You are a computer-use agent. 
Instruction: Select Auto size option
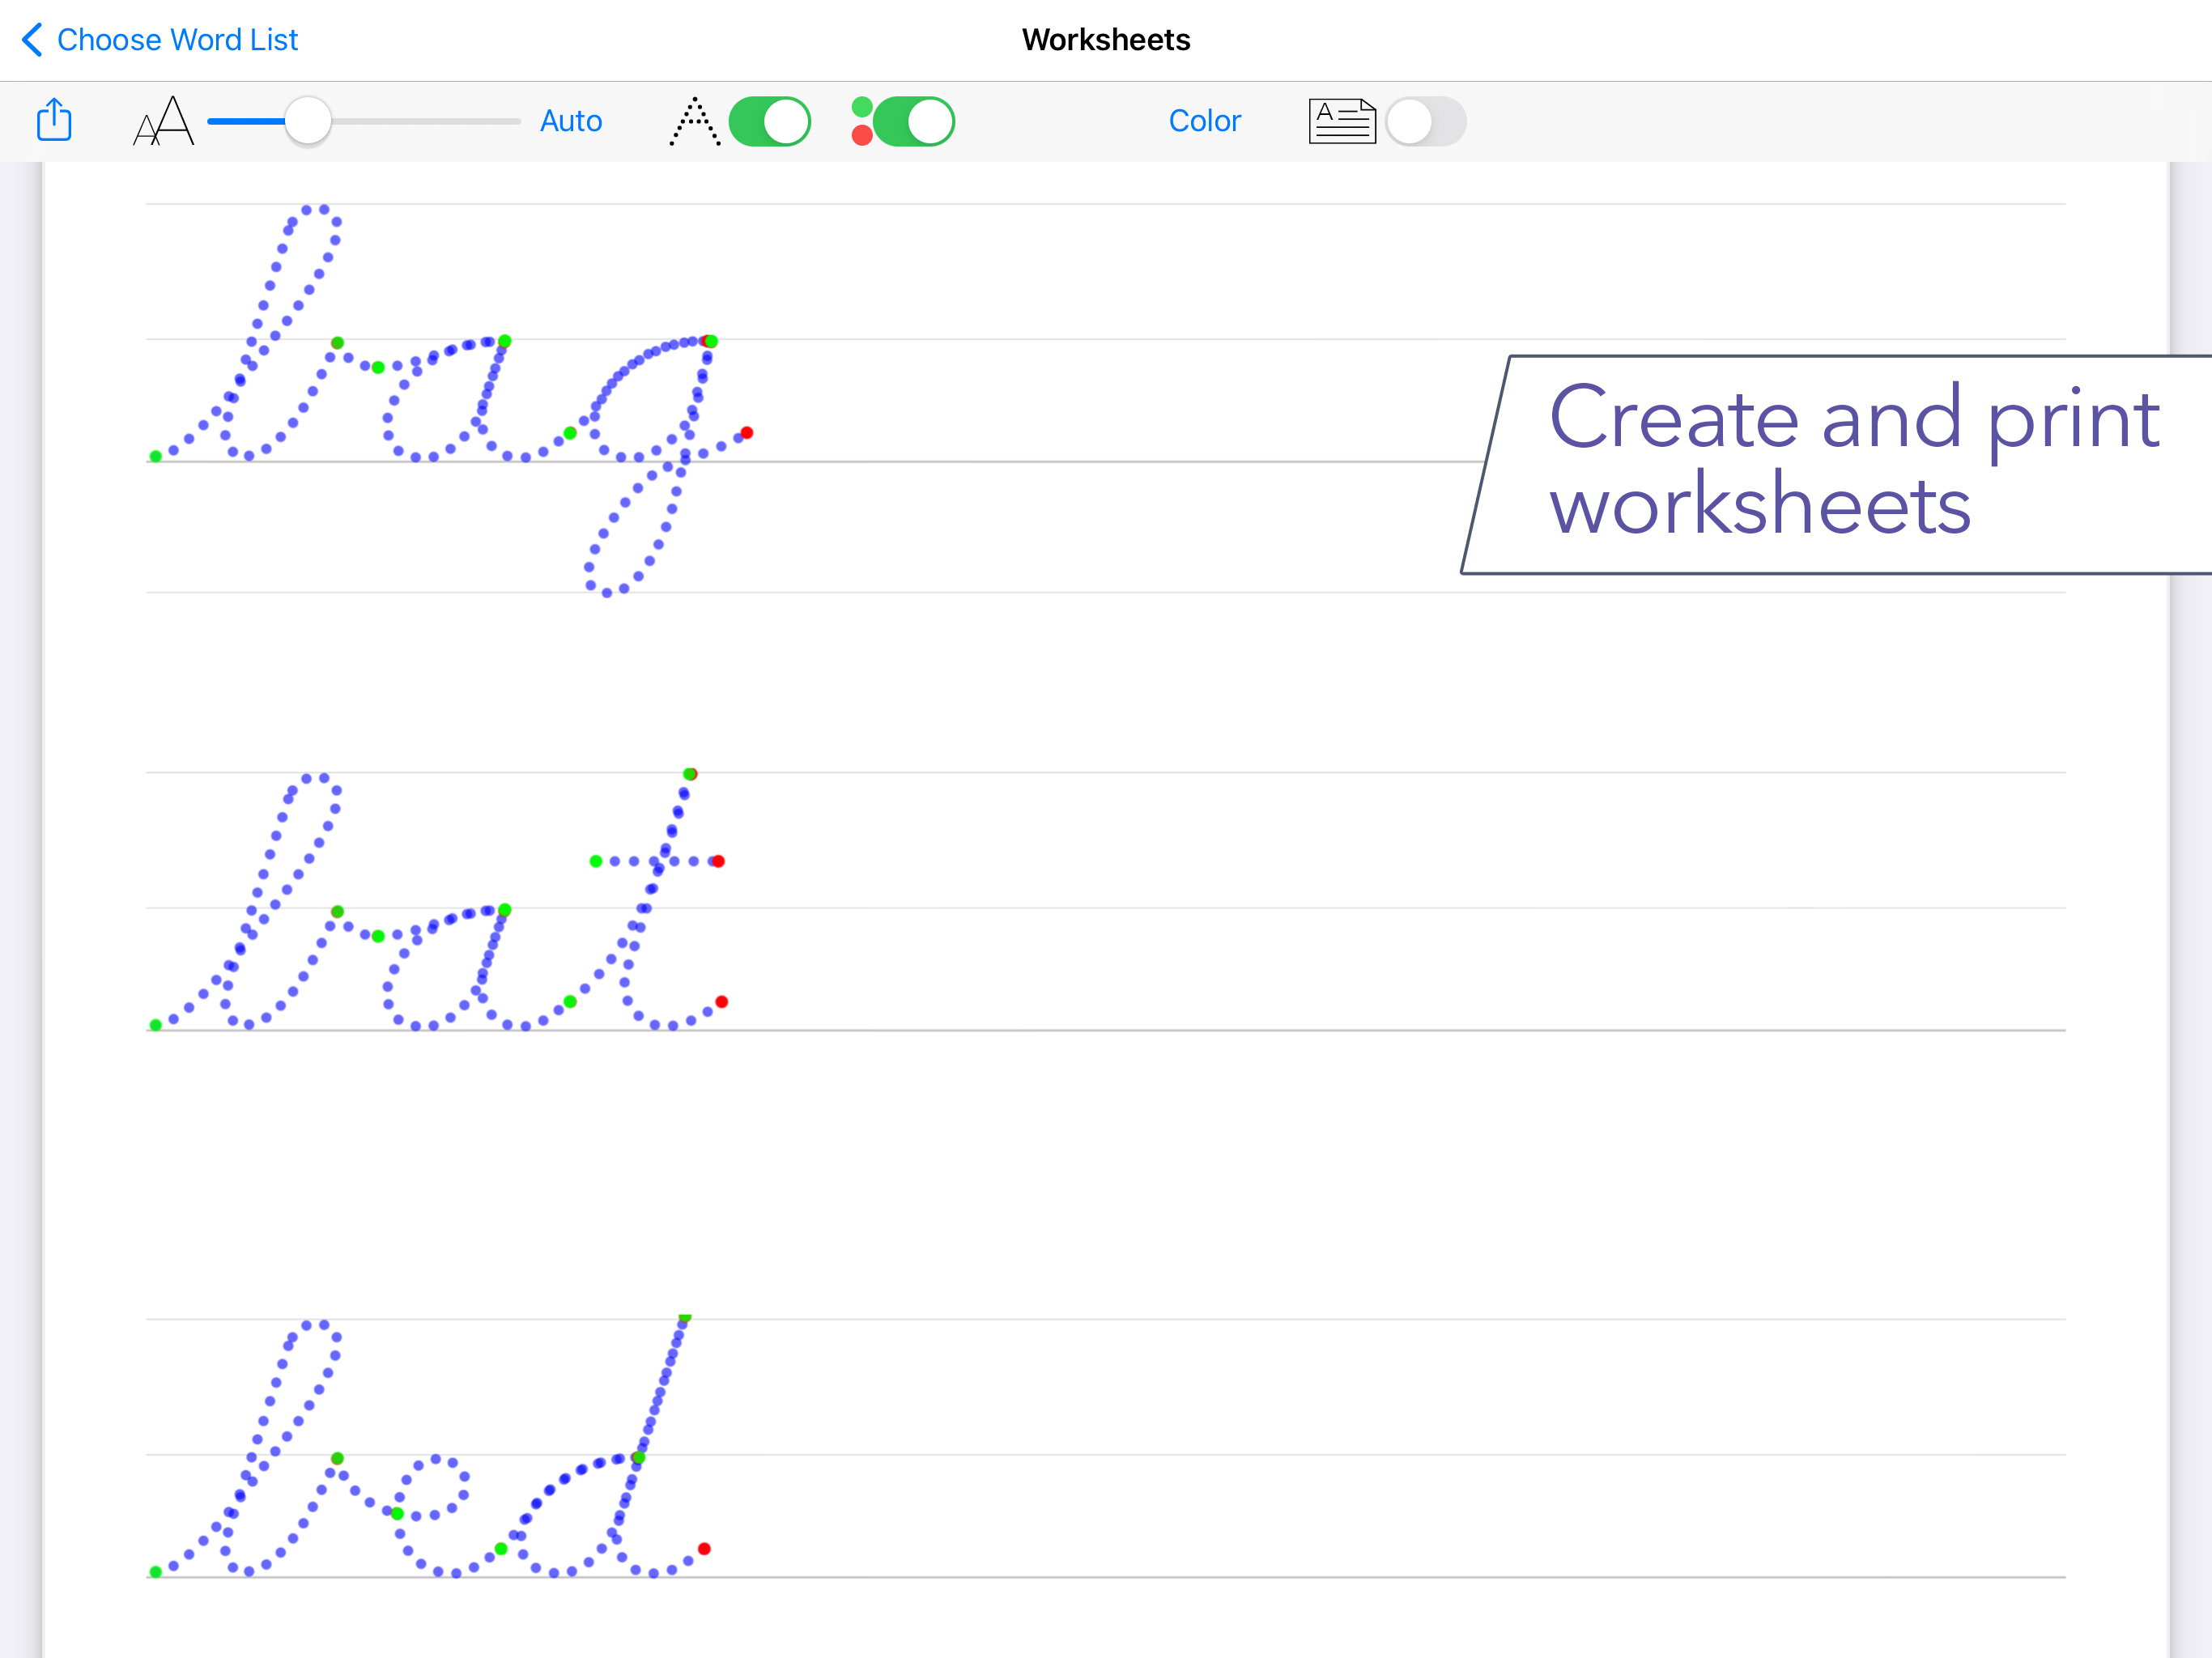tap(570, 121)
